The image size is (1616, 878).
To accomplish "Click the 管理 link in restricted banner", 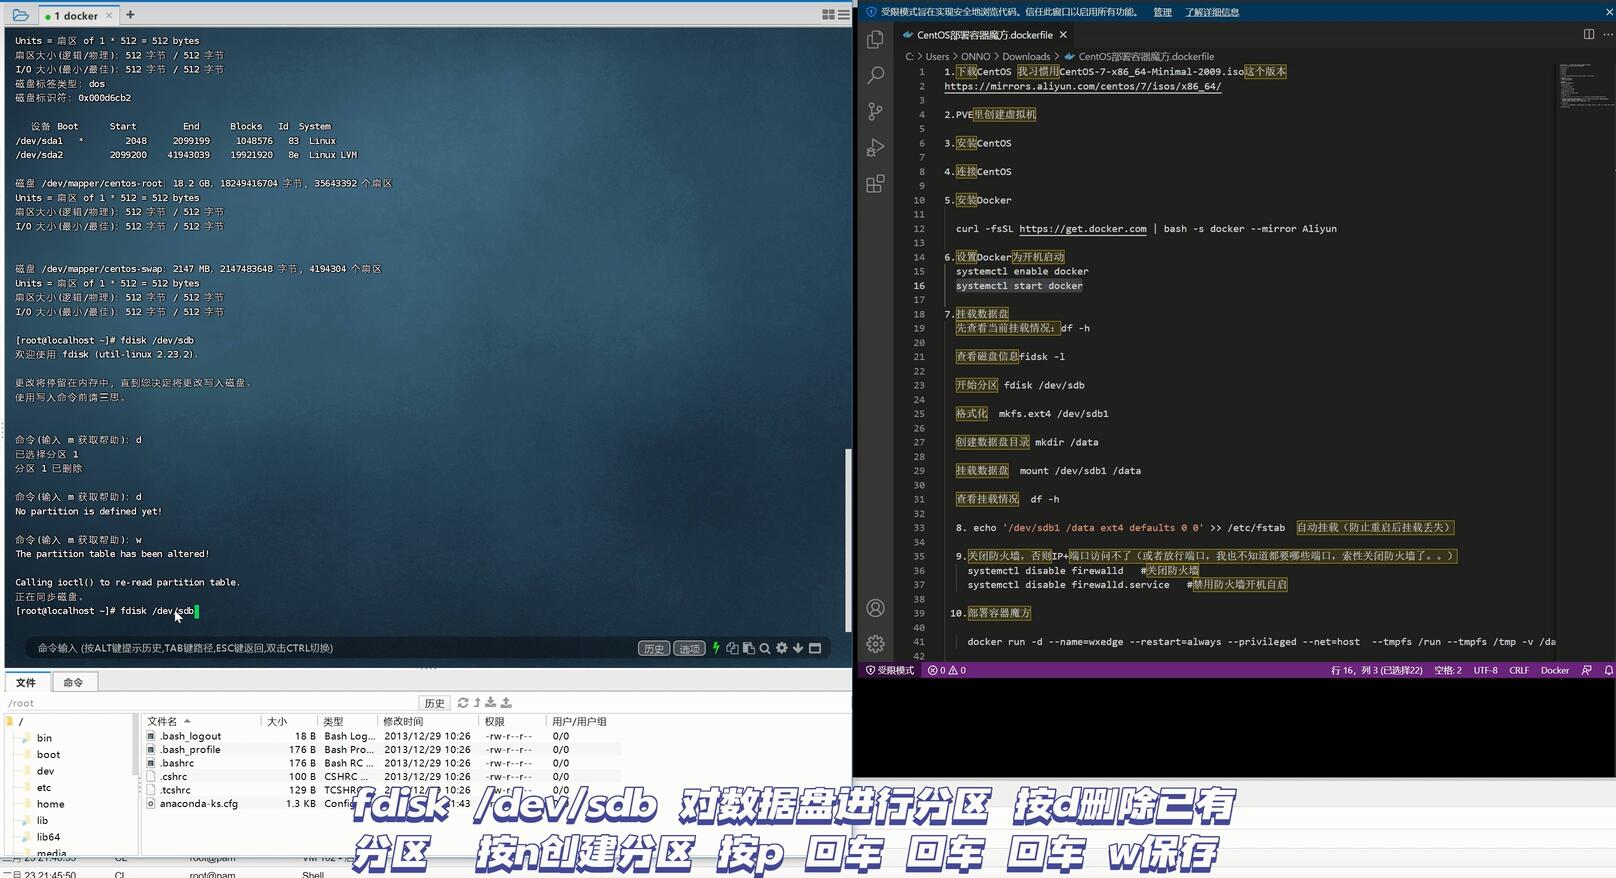I will click(1162, 12).
